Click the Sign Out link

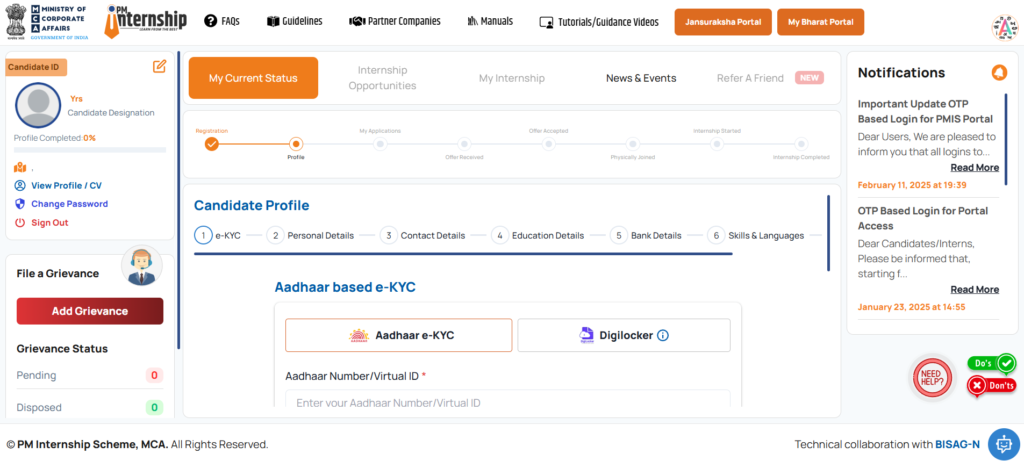click(50, 223)
